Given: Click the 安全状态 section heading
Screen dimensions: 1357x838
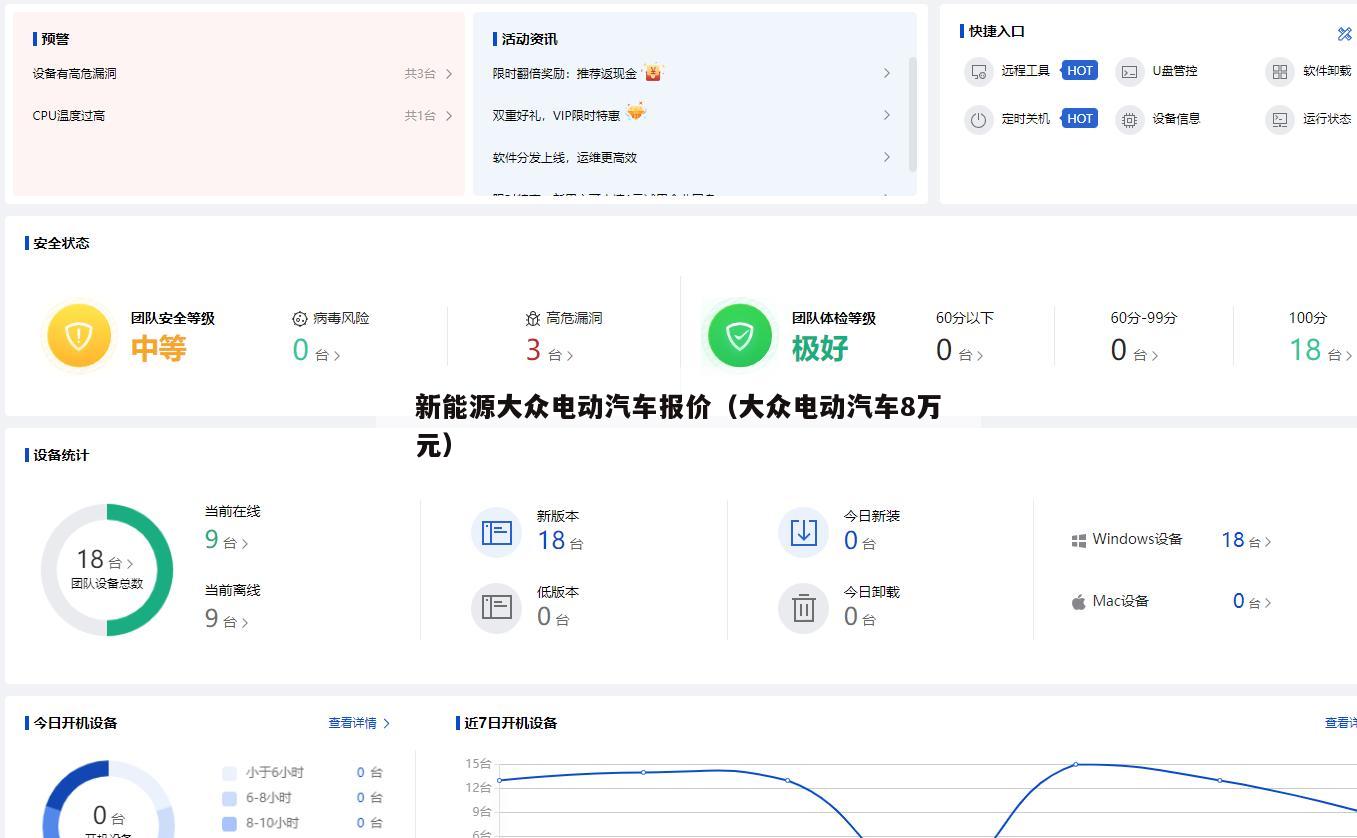Looking at the screenshot, I should coord(61,243).
